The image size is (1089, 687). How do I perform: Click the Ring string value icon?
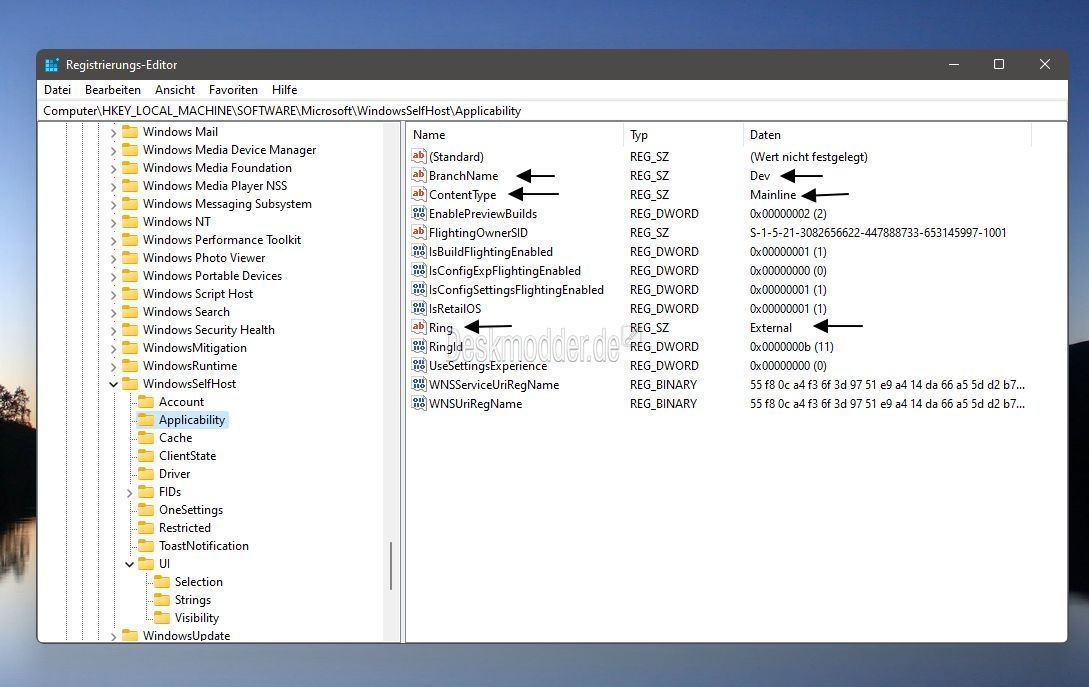418,327
